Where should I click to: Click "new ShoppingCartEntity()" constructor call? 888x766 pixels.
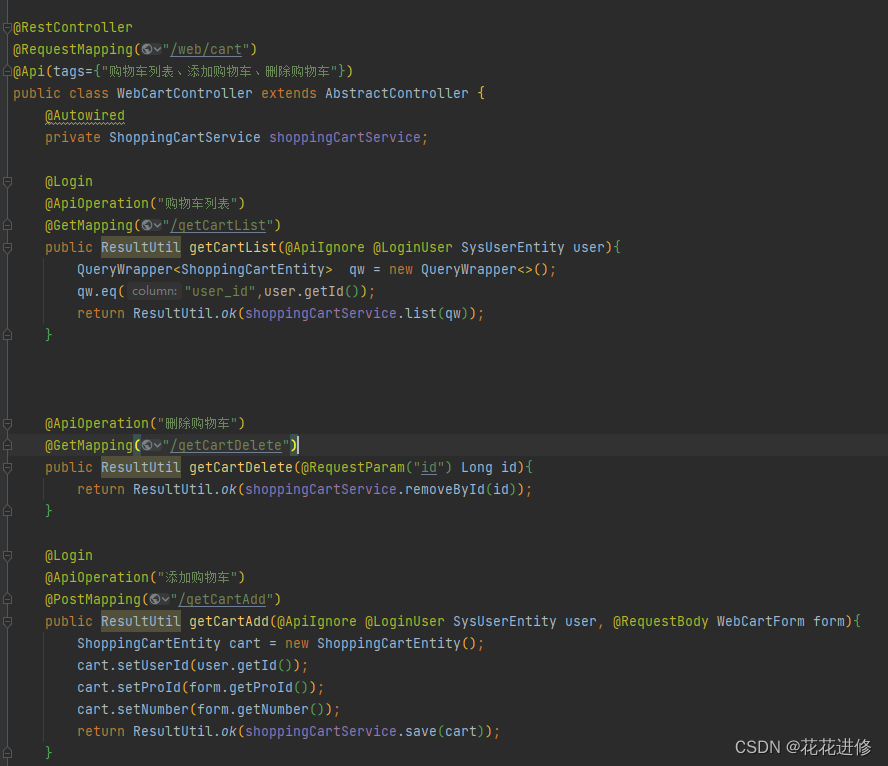382,644
